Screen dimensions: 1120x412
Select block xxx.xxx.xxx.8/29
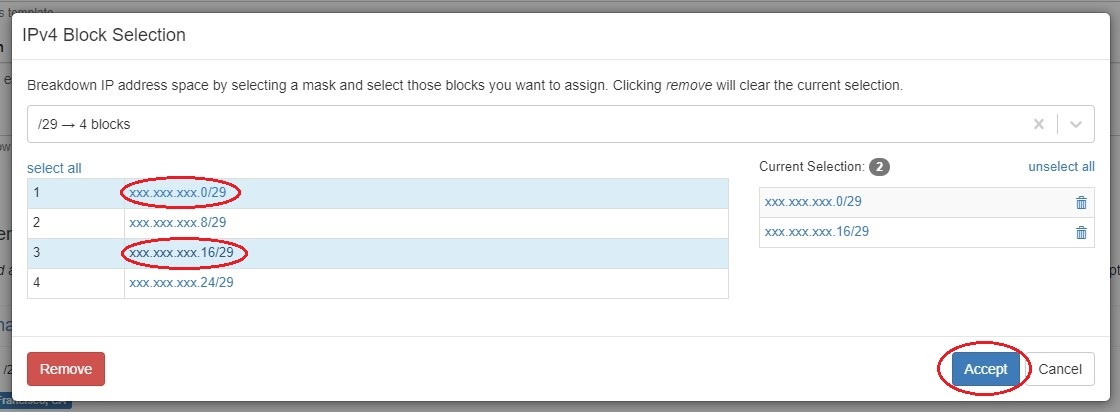tap(178, 223)
